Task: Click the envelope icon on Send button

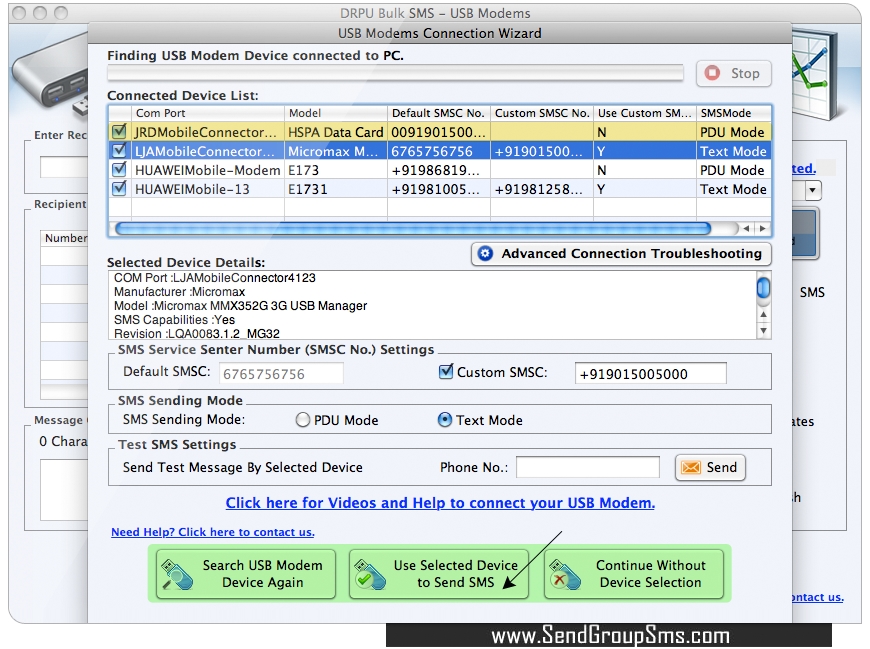Action: pyautogui.click(x=691, y=468)
